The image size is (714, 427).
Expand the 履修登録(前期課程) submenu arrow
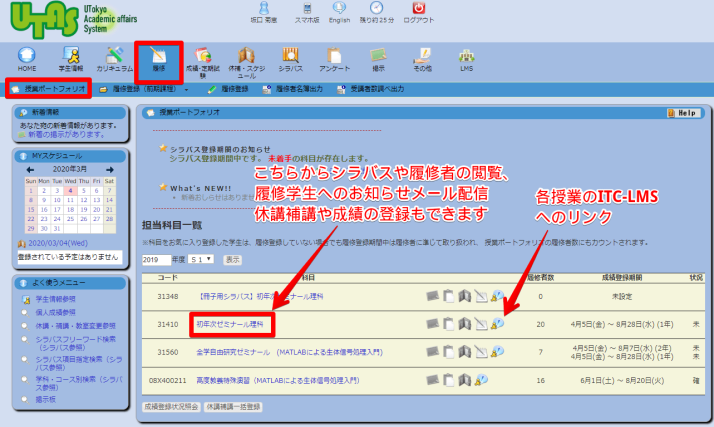[187, 89]
